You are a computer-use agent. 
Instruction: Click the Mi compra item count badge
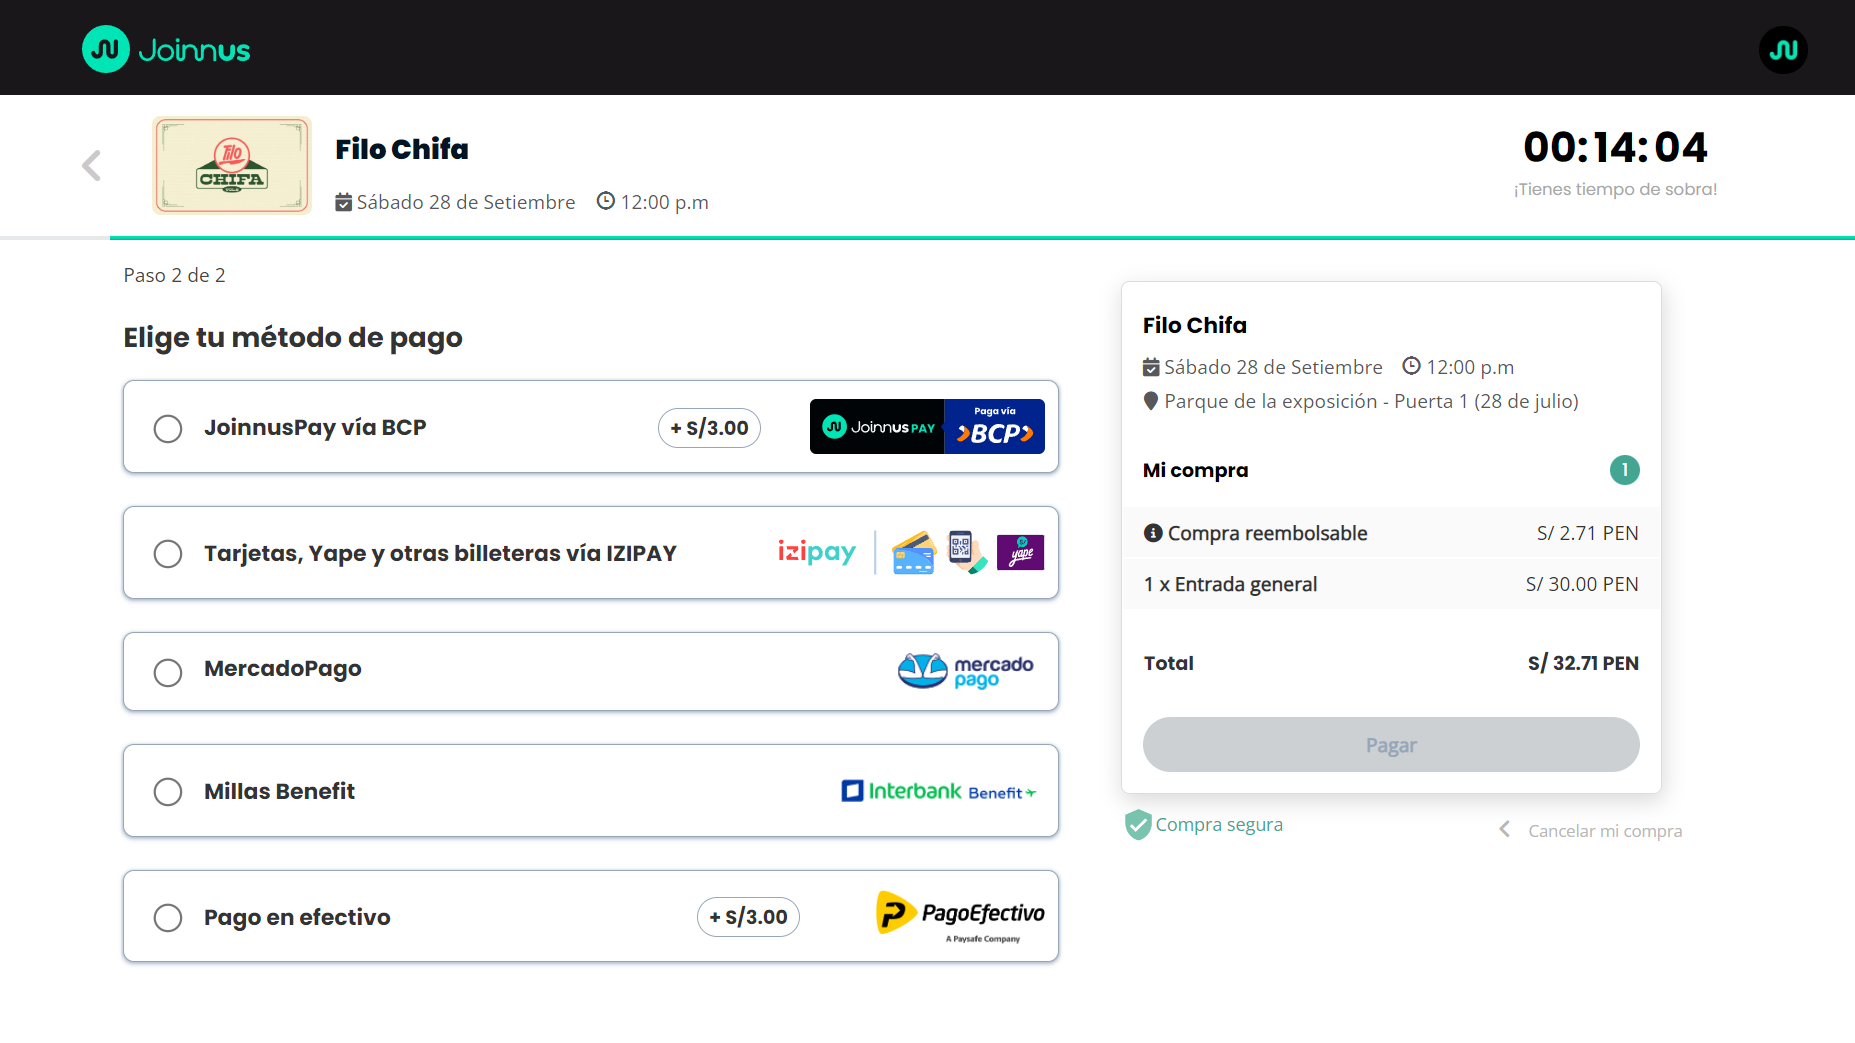[1624, 470]
